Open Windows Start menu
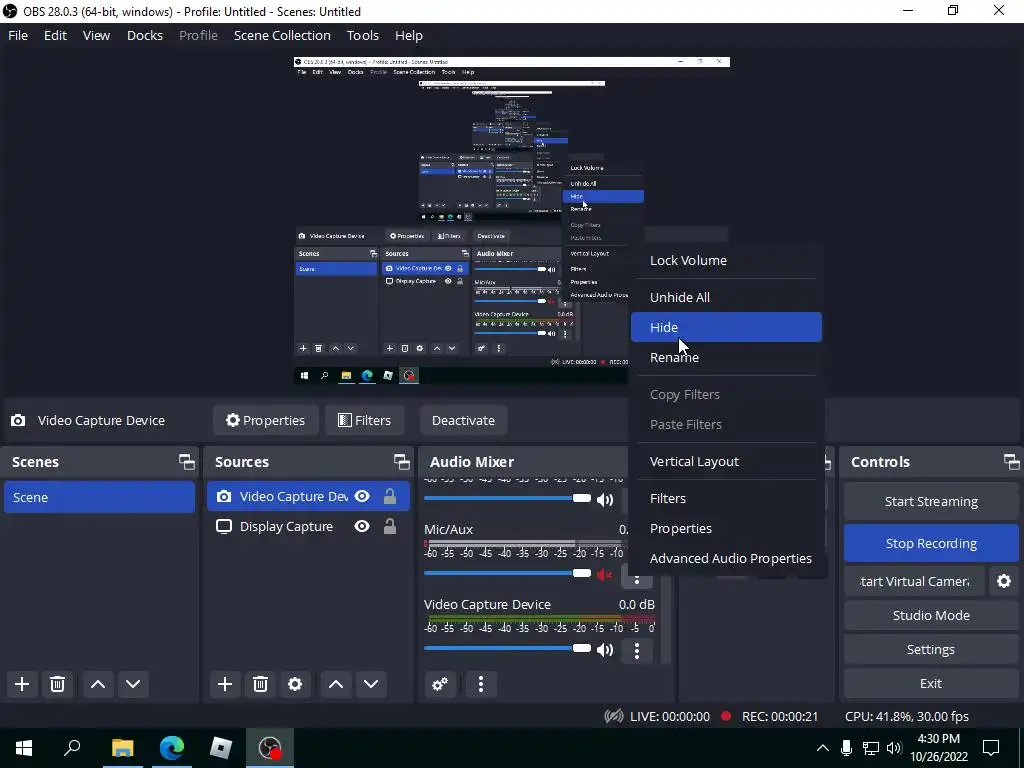 click(24, 747)
